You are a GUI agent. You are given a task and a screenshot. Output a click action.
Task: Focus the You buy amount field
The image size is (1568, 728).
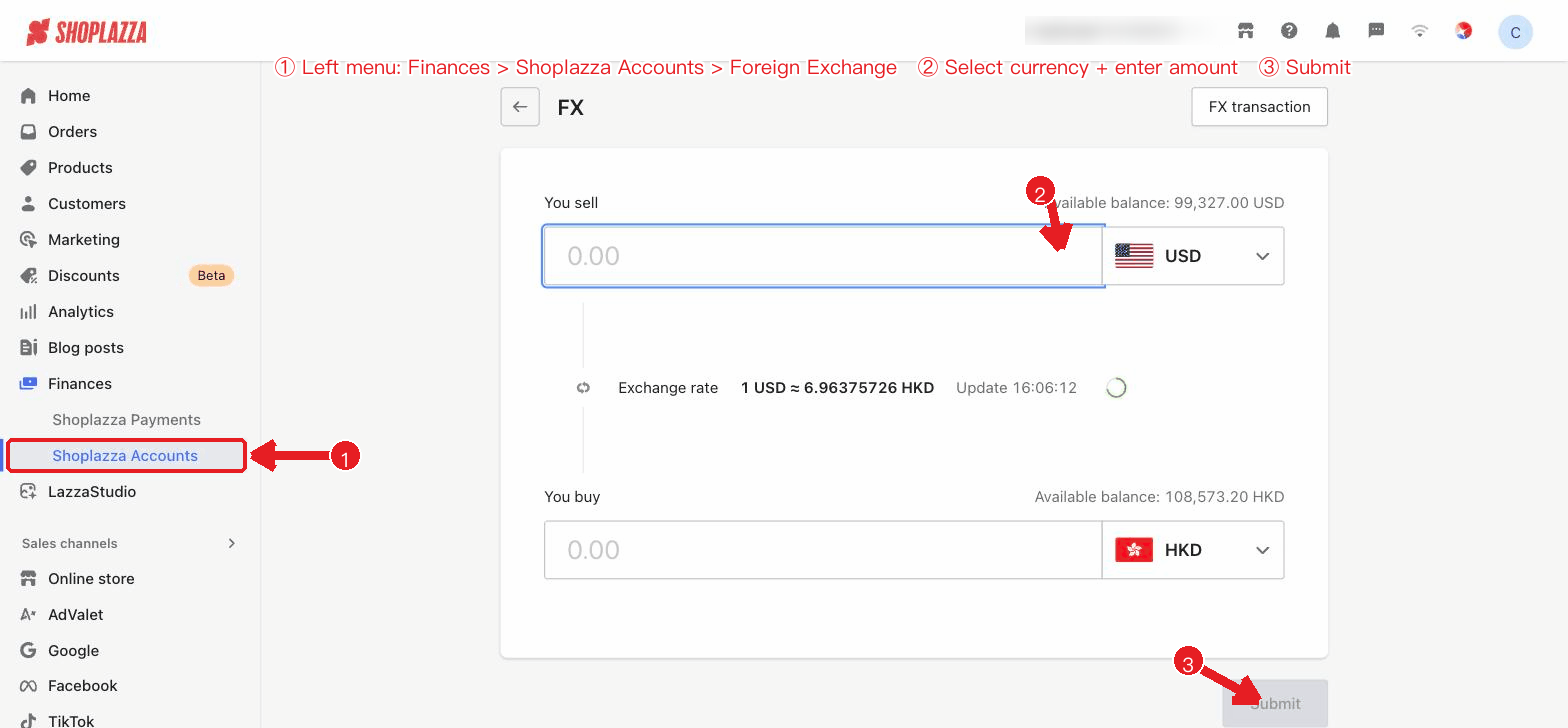click(823, 550)
